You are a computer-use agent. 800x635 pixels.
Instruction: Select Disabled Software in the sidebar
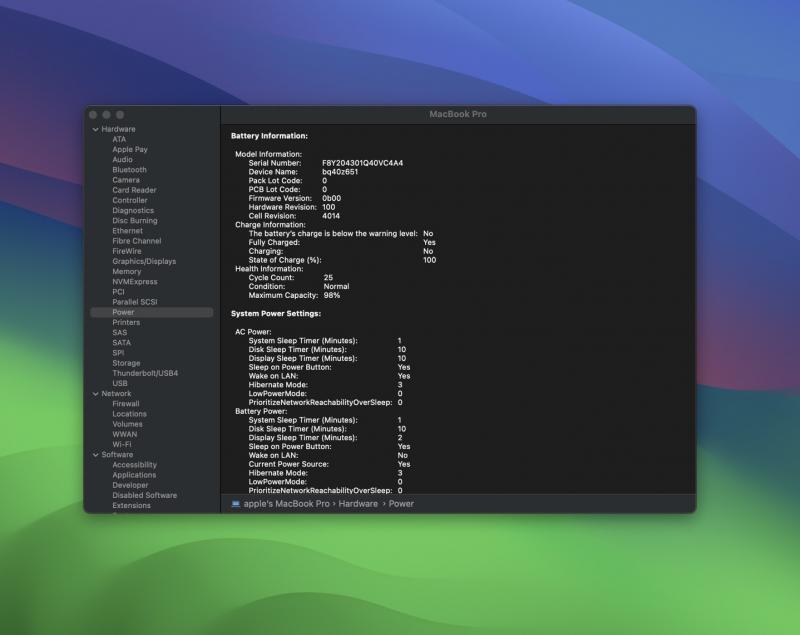pos(144,495)
